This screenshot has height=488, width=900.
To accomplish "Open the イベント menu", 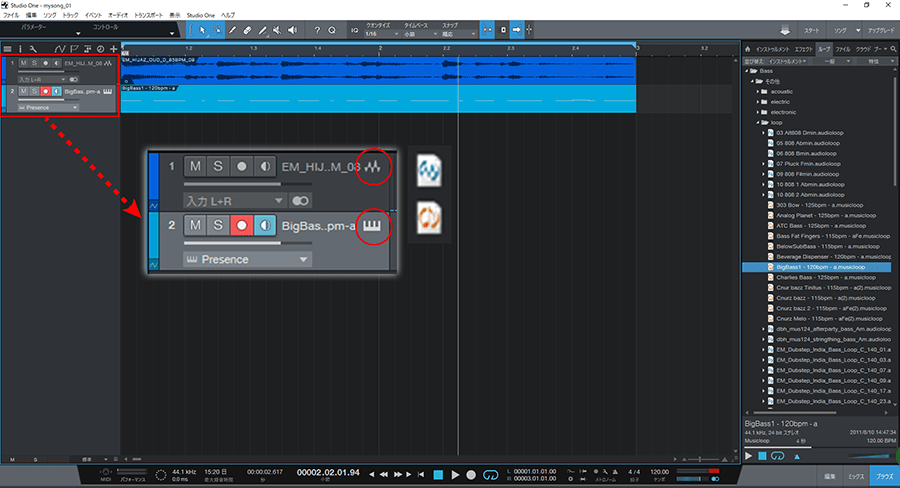I will pos(94,16).
